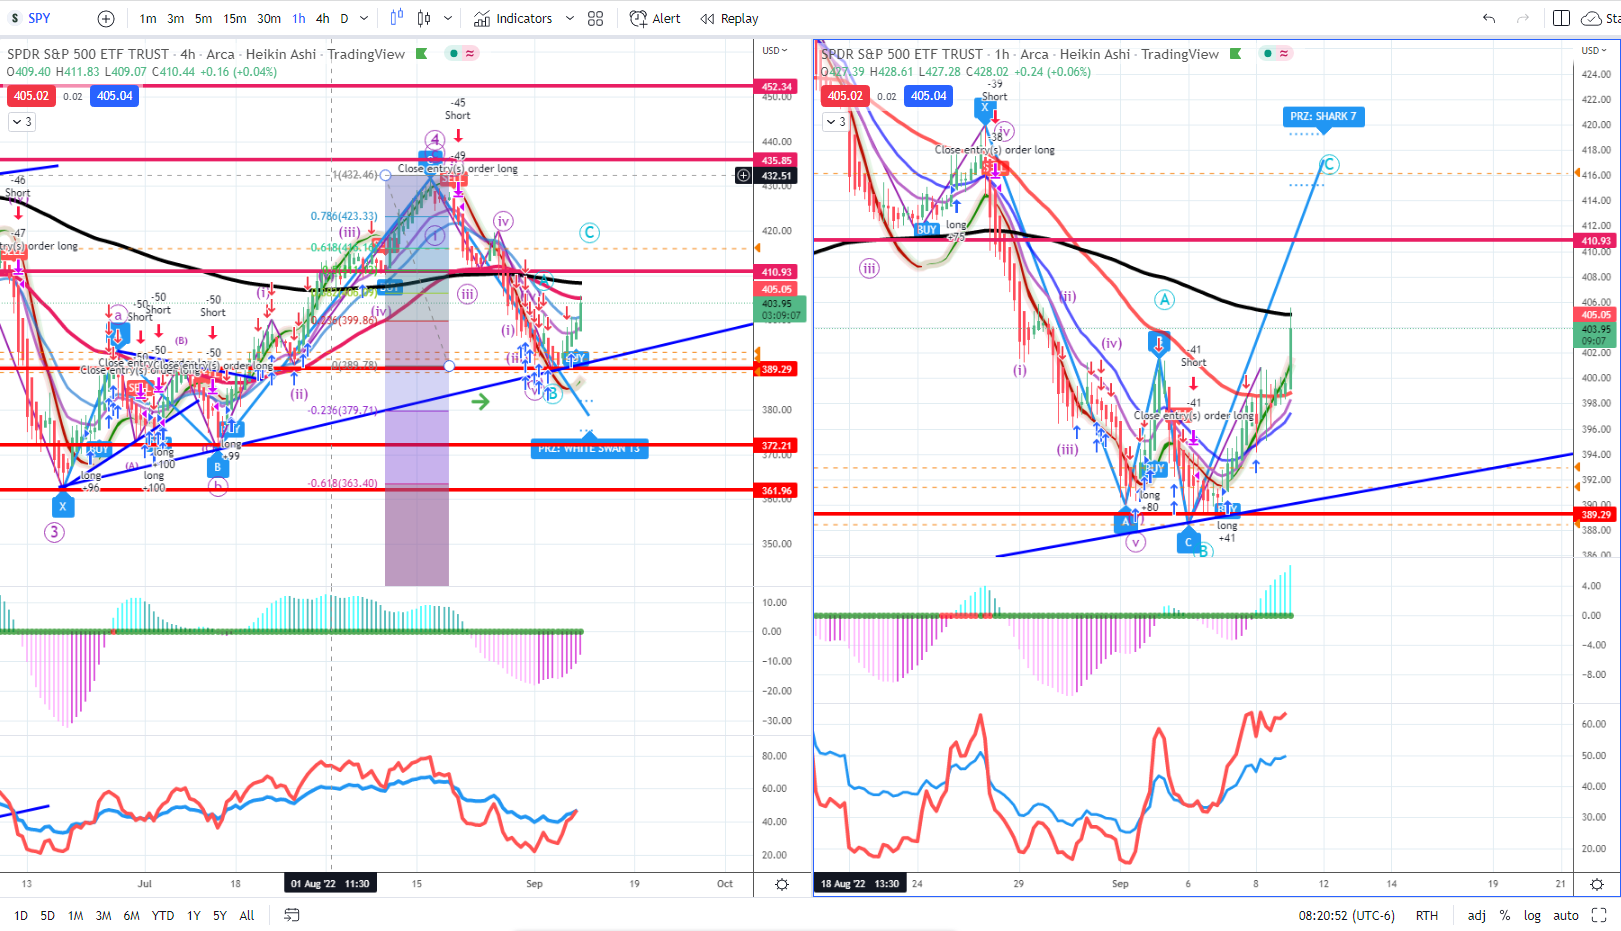Open RTH session selector
The image size is (1621, 931).
[x=1427, y=915]
